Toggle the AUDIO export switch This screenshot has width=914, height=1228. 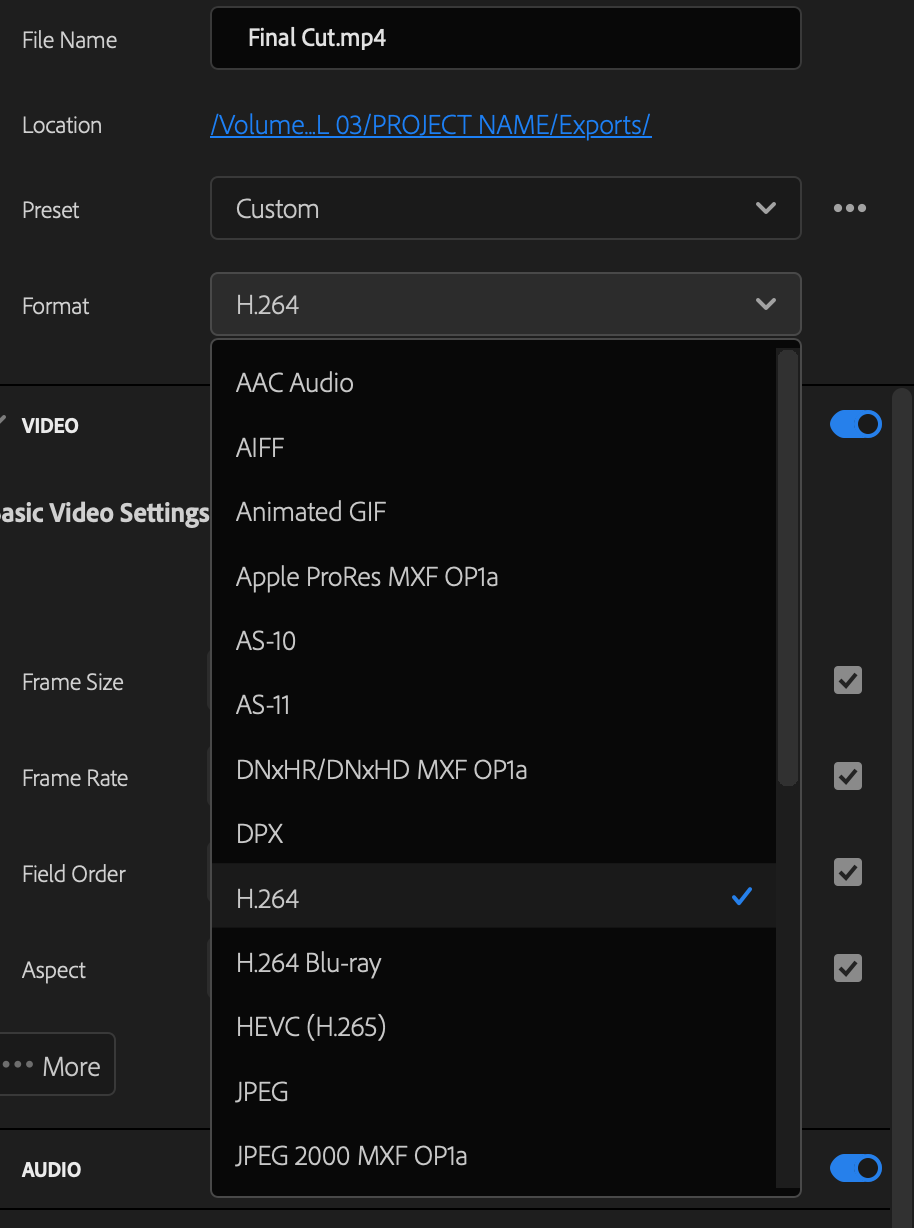coord(856,1168)
